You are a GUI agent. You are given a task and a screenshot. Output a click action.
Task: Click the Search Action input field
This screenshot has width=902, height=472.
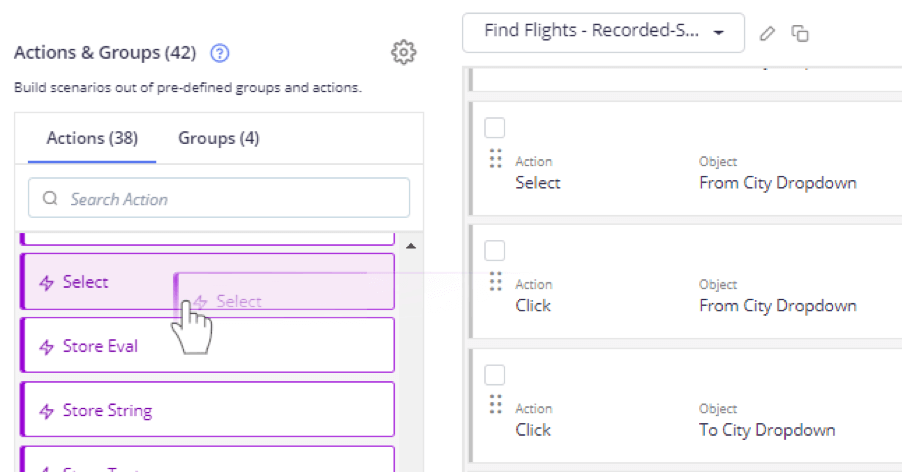[x=219, y=198]
